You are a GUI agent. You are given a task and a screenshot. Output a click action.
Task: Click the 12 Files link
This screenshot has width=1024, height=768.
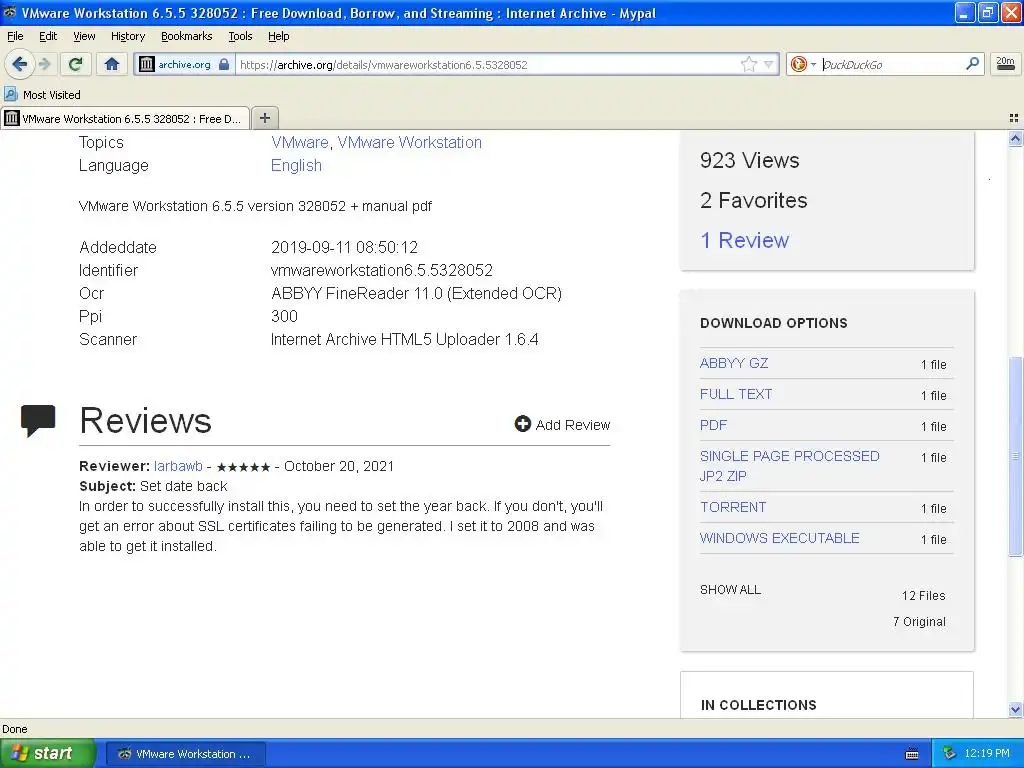pos(923,596)
